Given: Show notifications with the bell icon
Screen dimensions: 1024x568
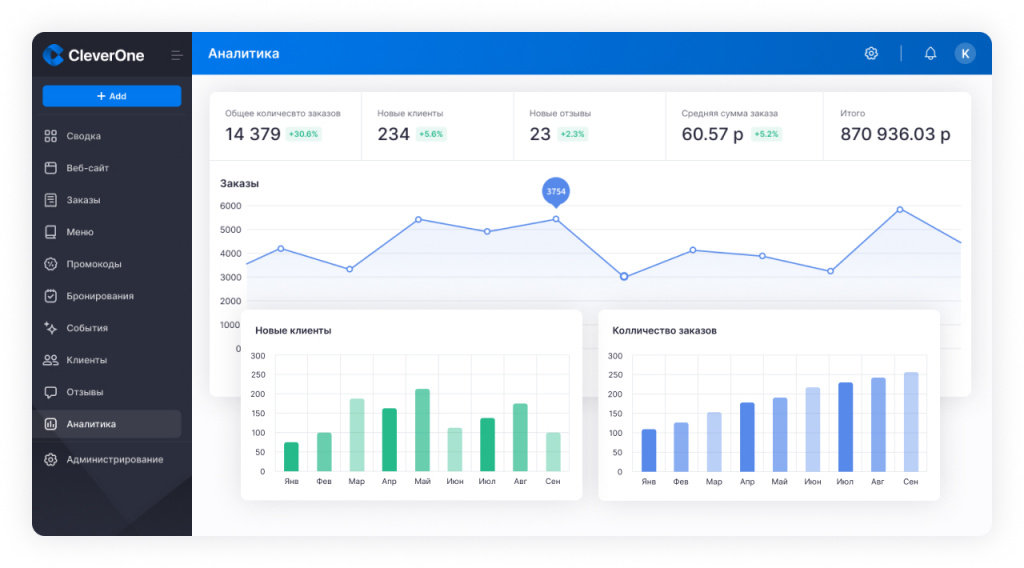Looking at the screenshot, I should coord(930,54).
